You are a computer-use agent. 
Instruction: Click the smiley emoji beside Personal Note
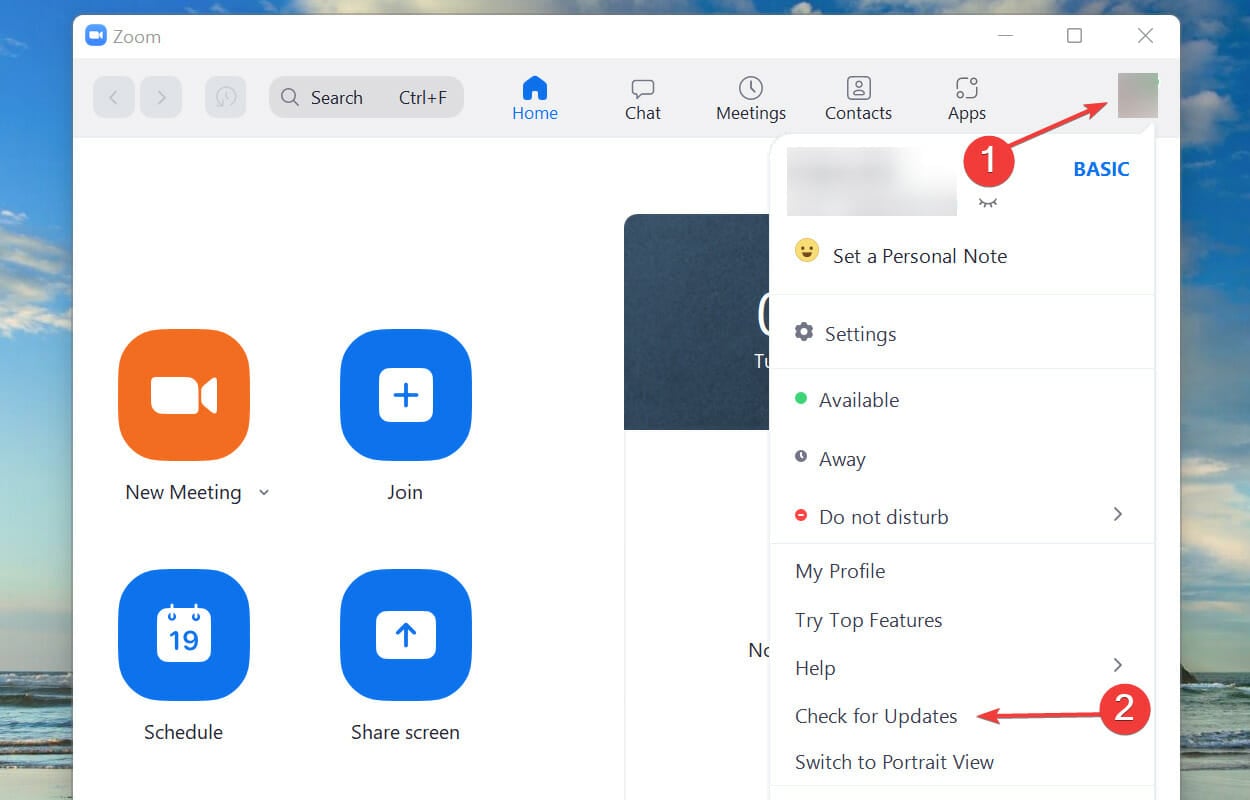[807, 250]
